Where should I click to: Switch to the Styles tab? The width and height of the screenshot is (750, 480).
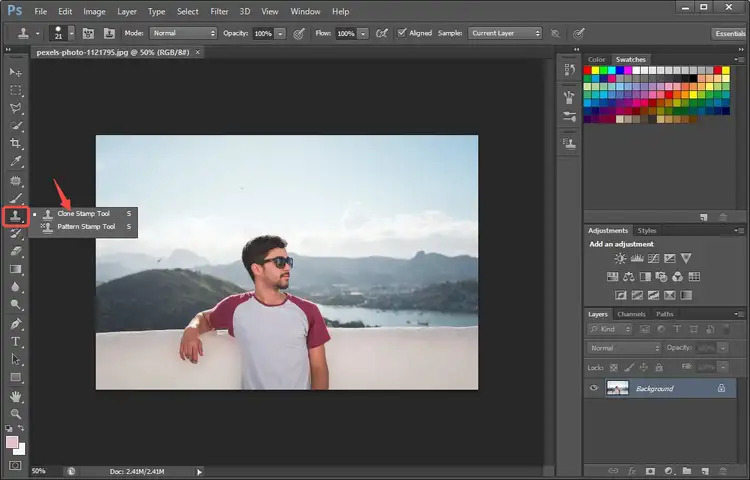point(647,230)
